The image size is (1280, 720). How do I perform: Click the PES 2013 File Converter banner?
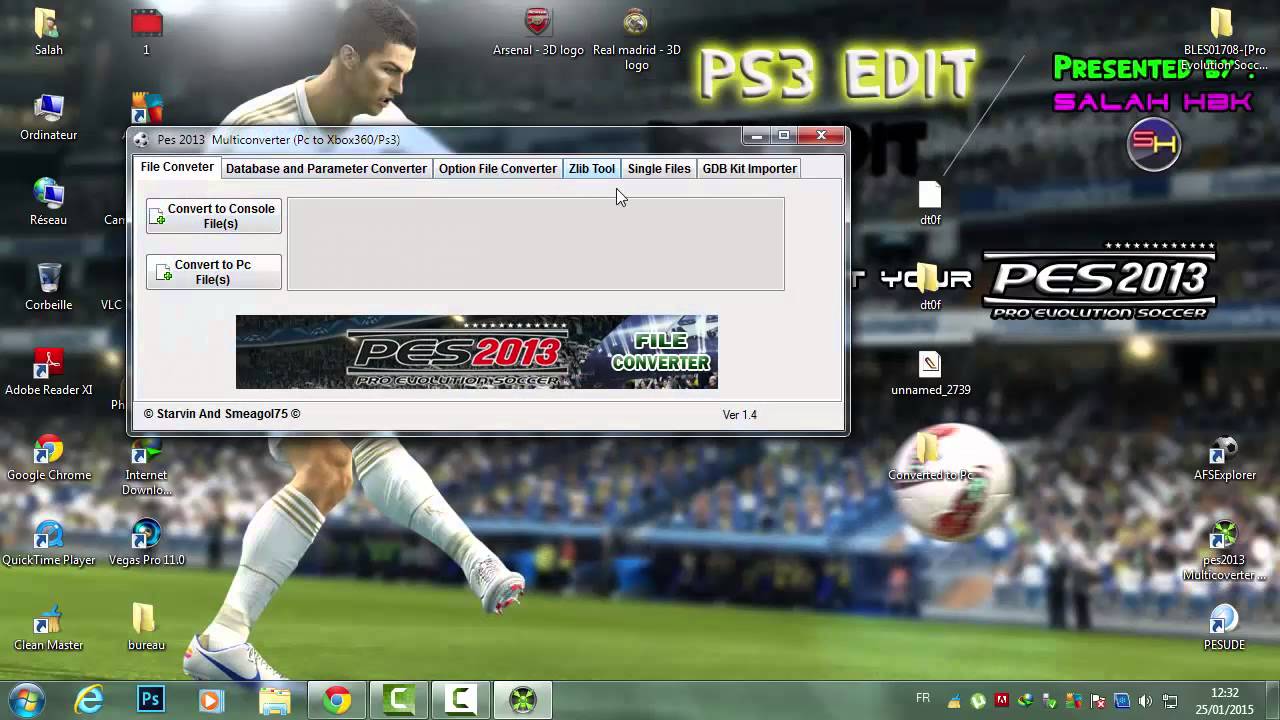477,352
